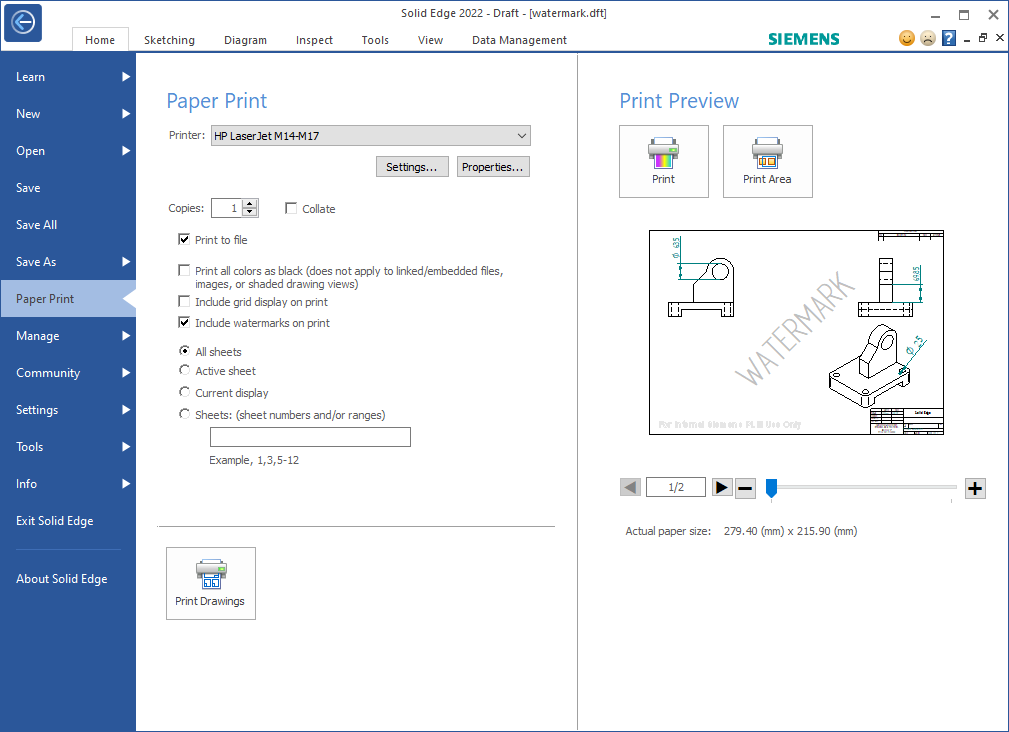Switch to the Sketching ribbon tab
Screen dimensions: 1009x732
tap(169, 40)
